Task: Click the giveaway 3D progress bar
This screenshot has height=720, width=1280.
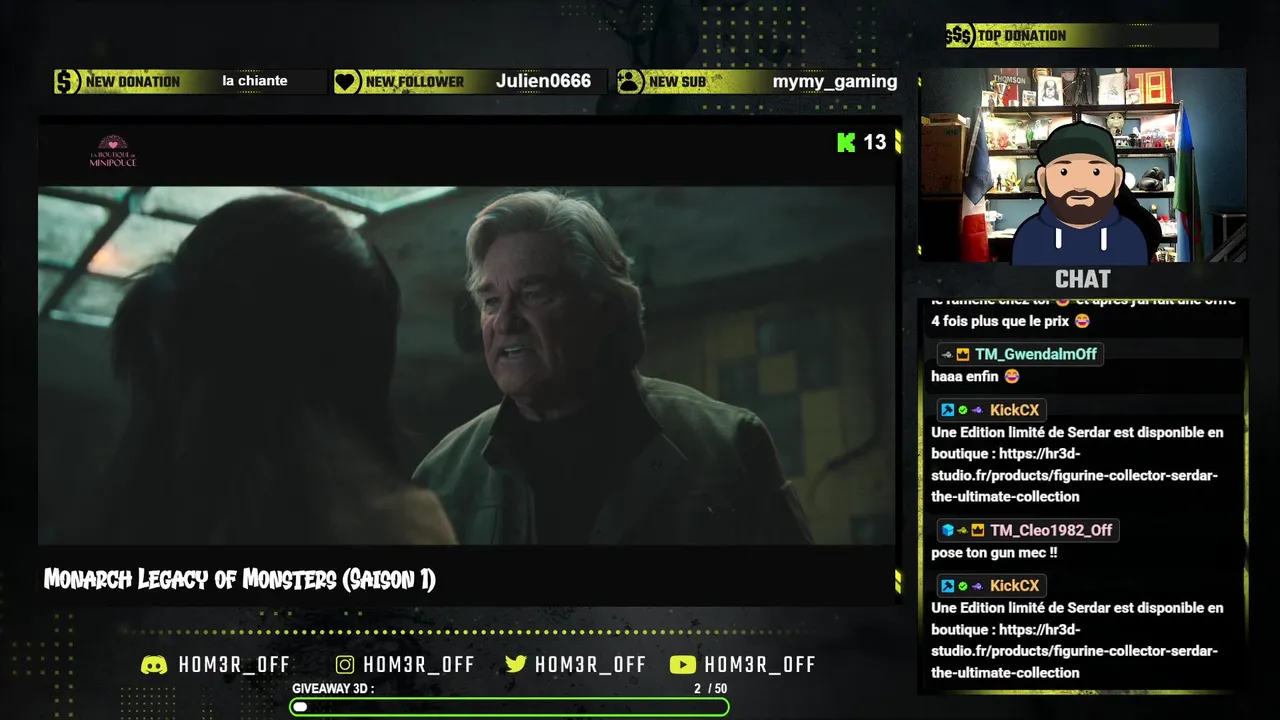Action: [x=509, y=707]
